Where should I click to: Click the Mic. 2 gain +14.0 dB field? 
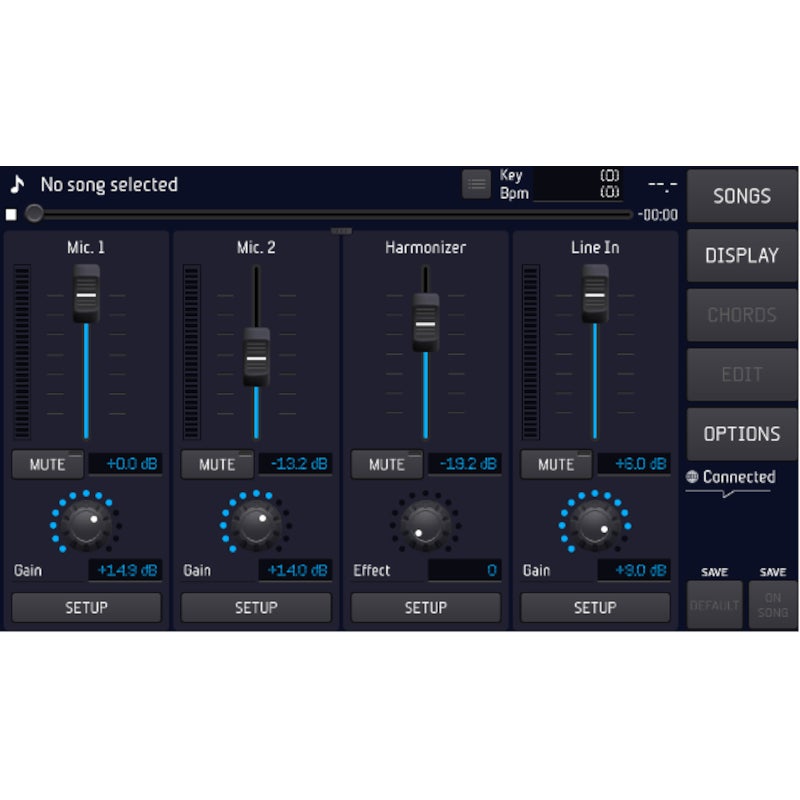point(295,570)
